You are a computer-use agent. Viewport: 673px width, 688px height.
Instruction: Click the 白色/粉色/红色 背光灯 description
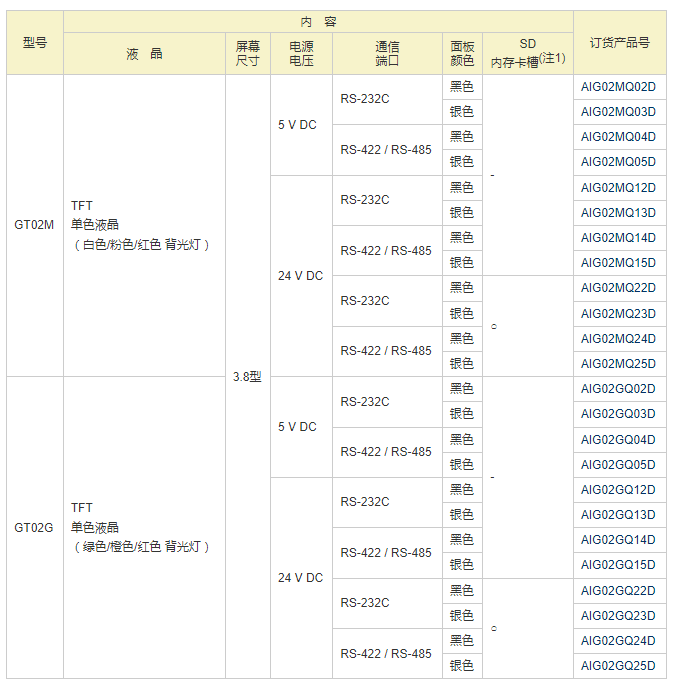click(x=141, y=244)
